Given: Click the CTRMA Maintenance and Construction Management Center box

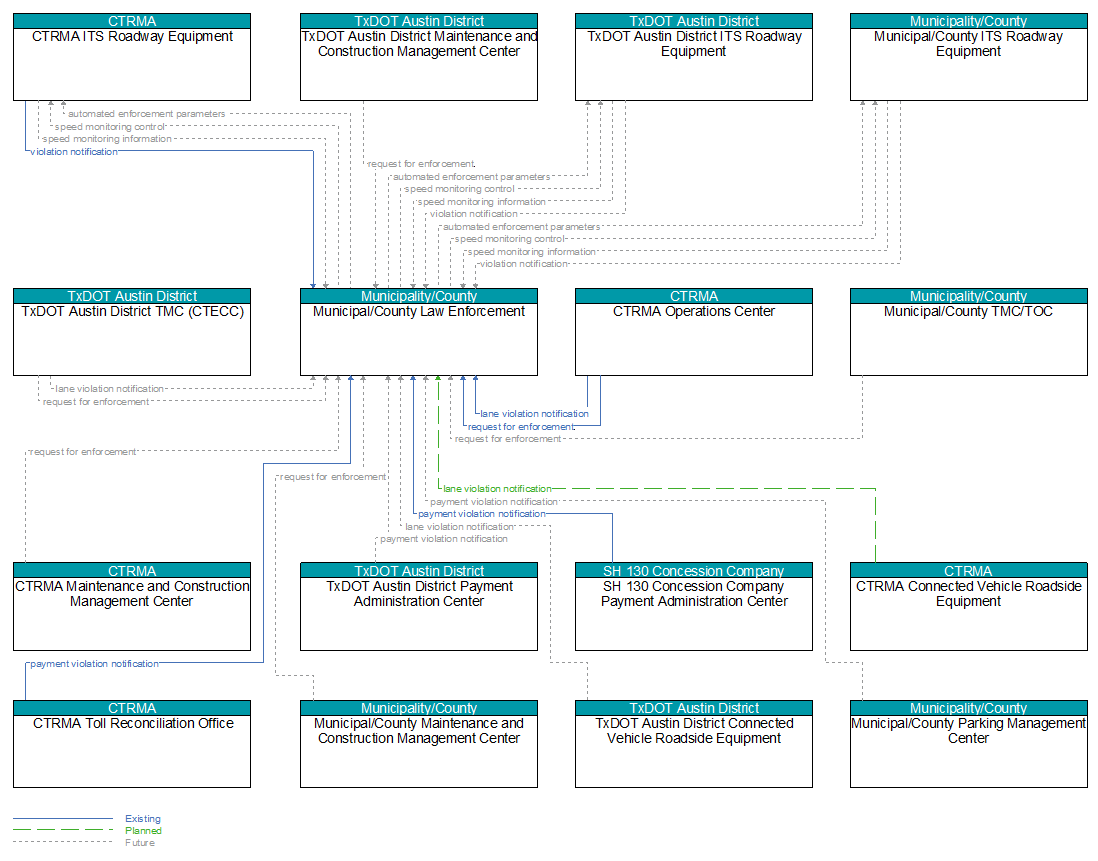Looking at the screenshot, I should point(132,607).
